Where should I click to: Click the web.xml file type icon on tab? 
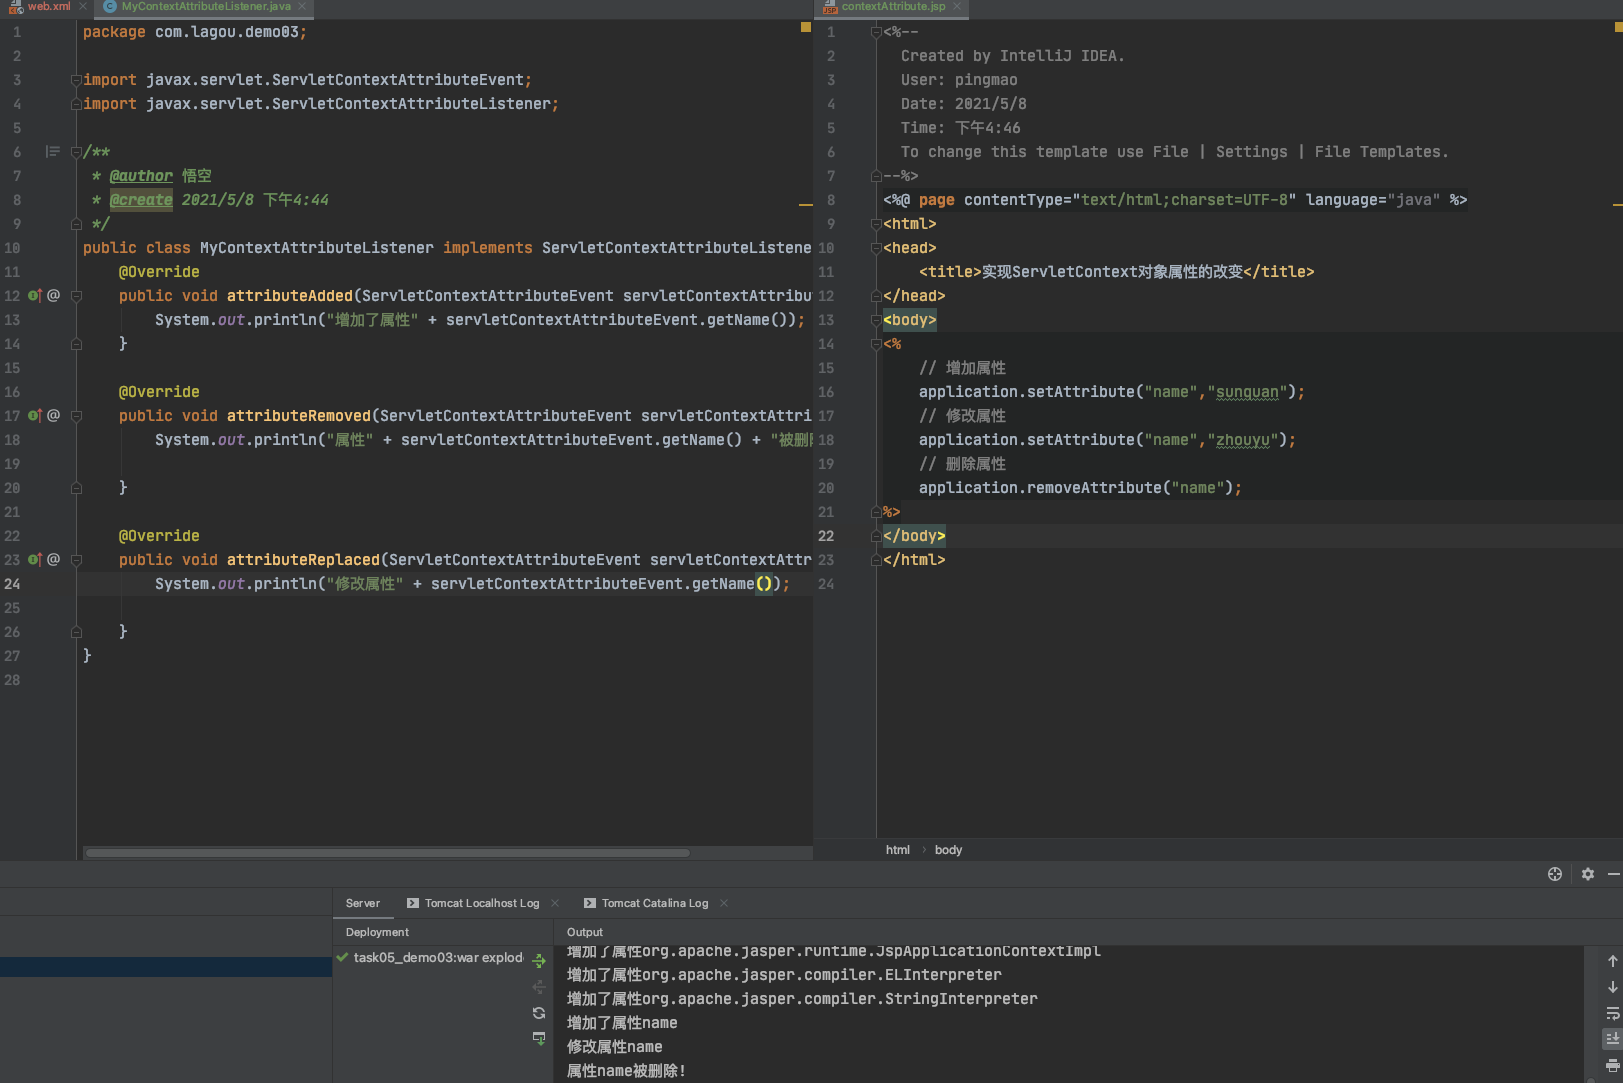(15, 7)
